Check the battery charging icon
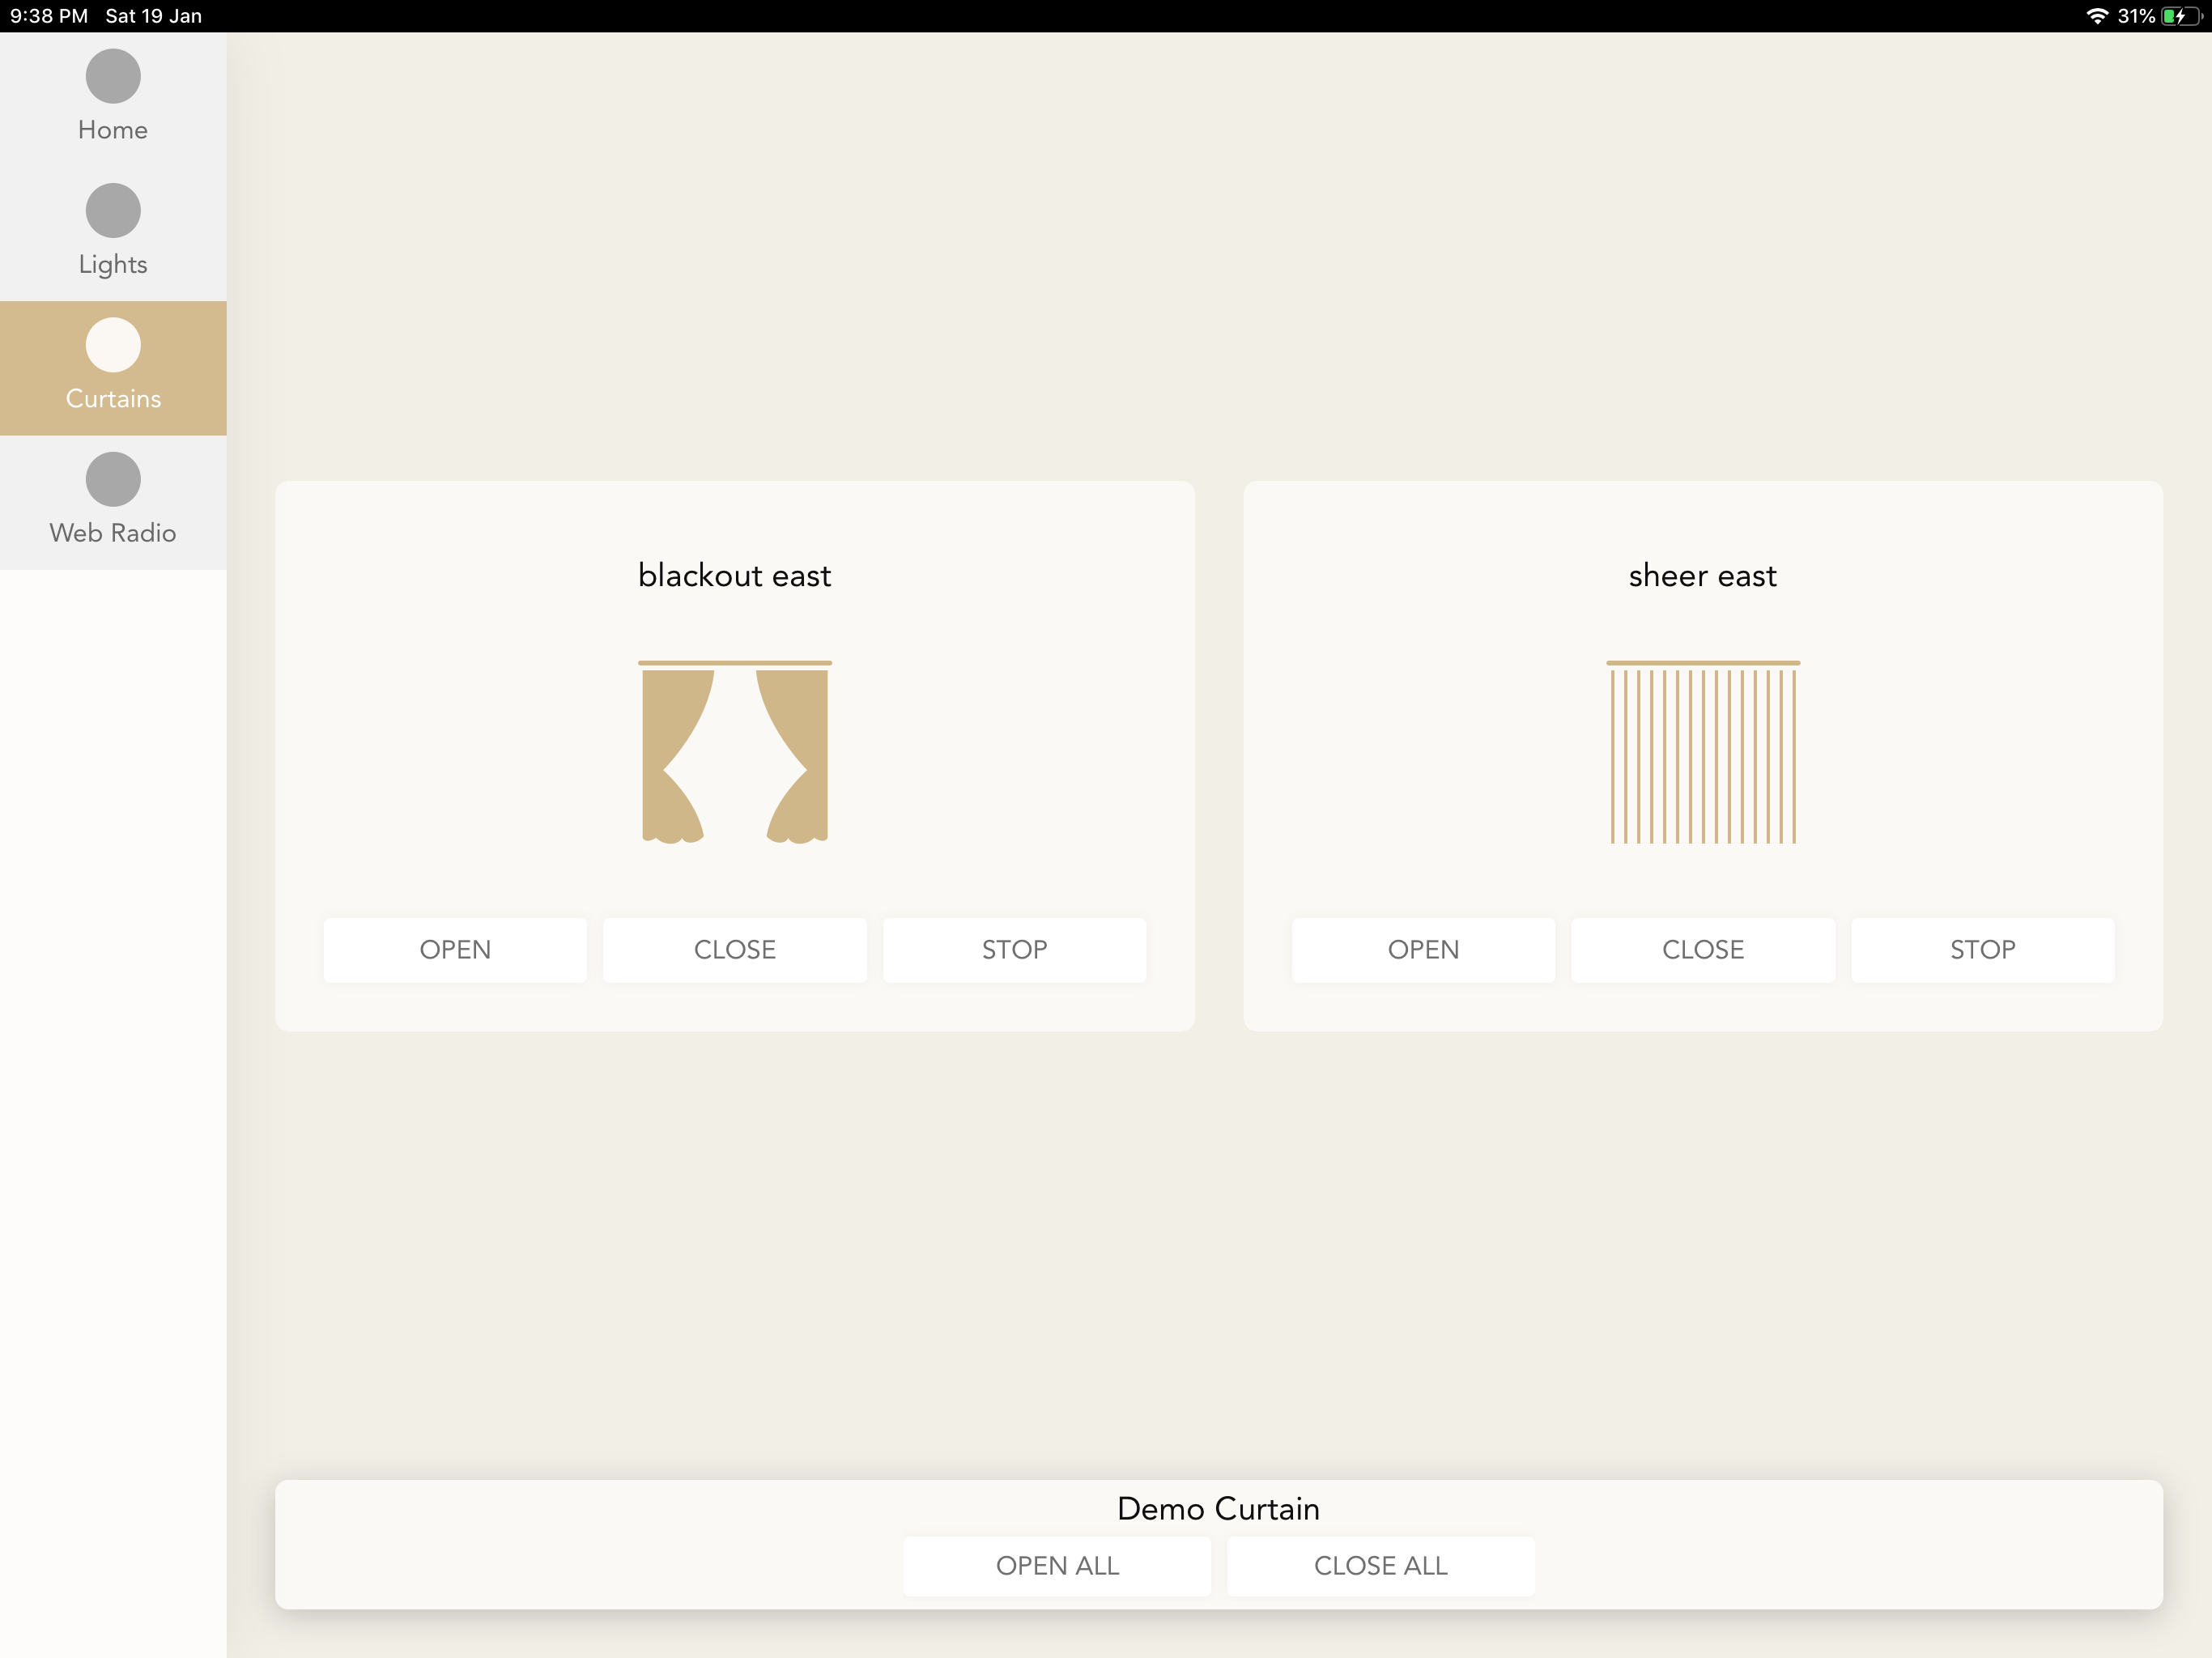 pyautogui.click(x=2181, y=16)
